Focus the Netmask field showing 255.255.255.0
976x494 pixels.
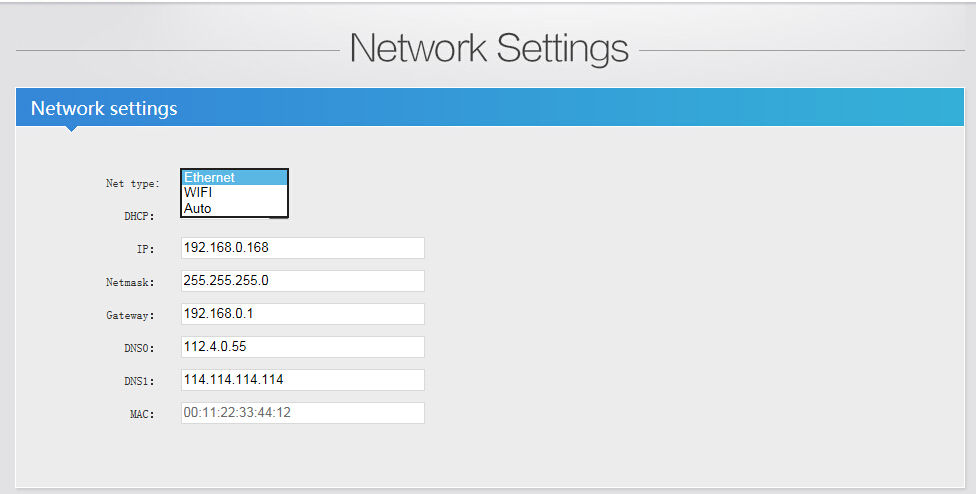[302, 281]
